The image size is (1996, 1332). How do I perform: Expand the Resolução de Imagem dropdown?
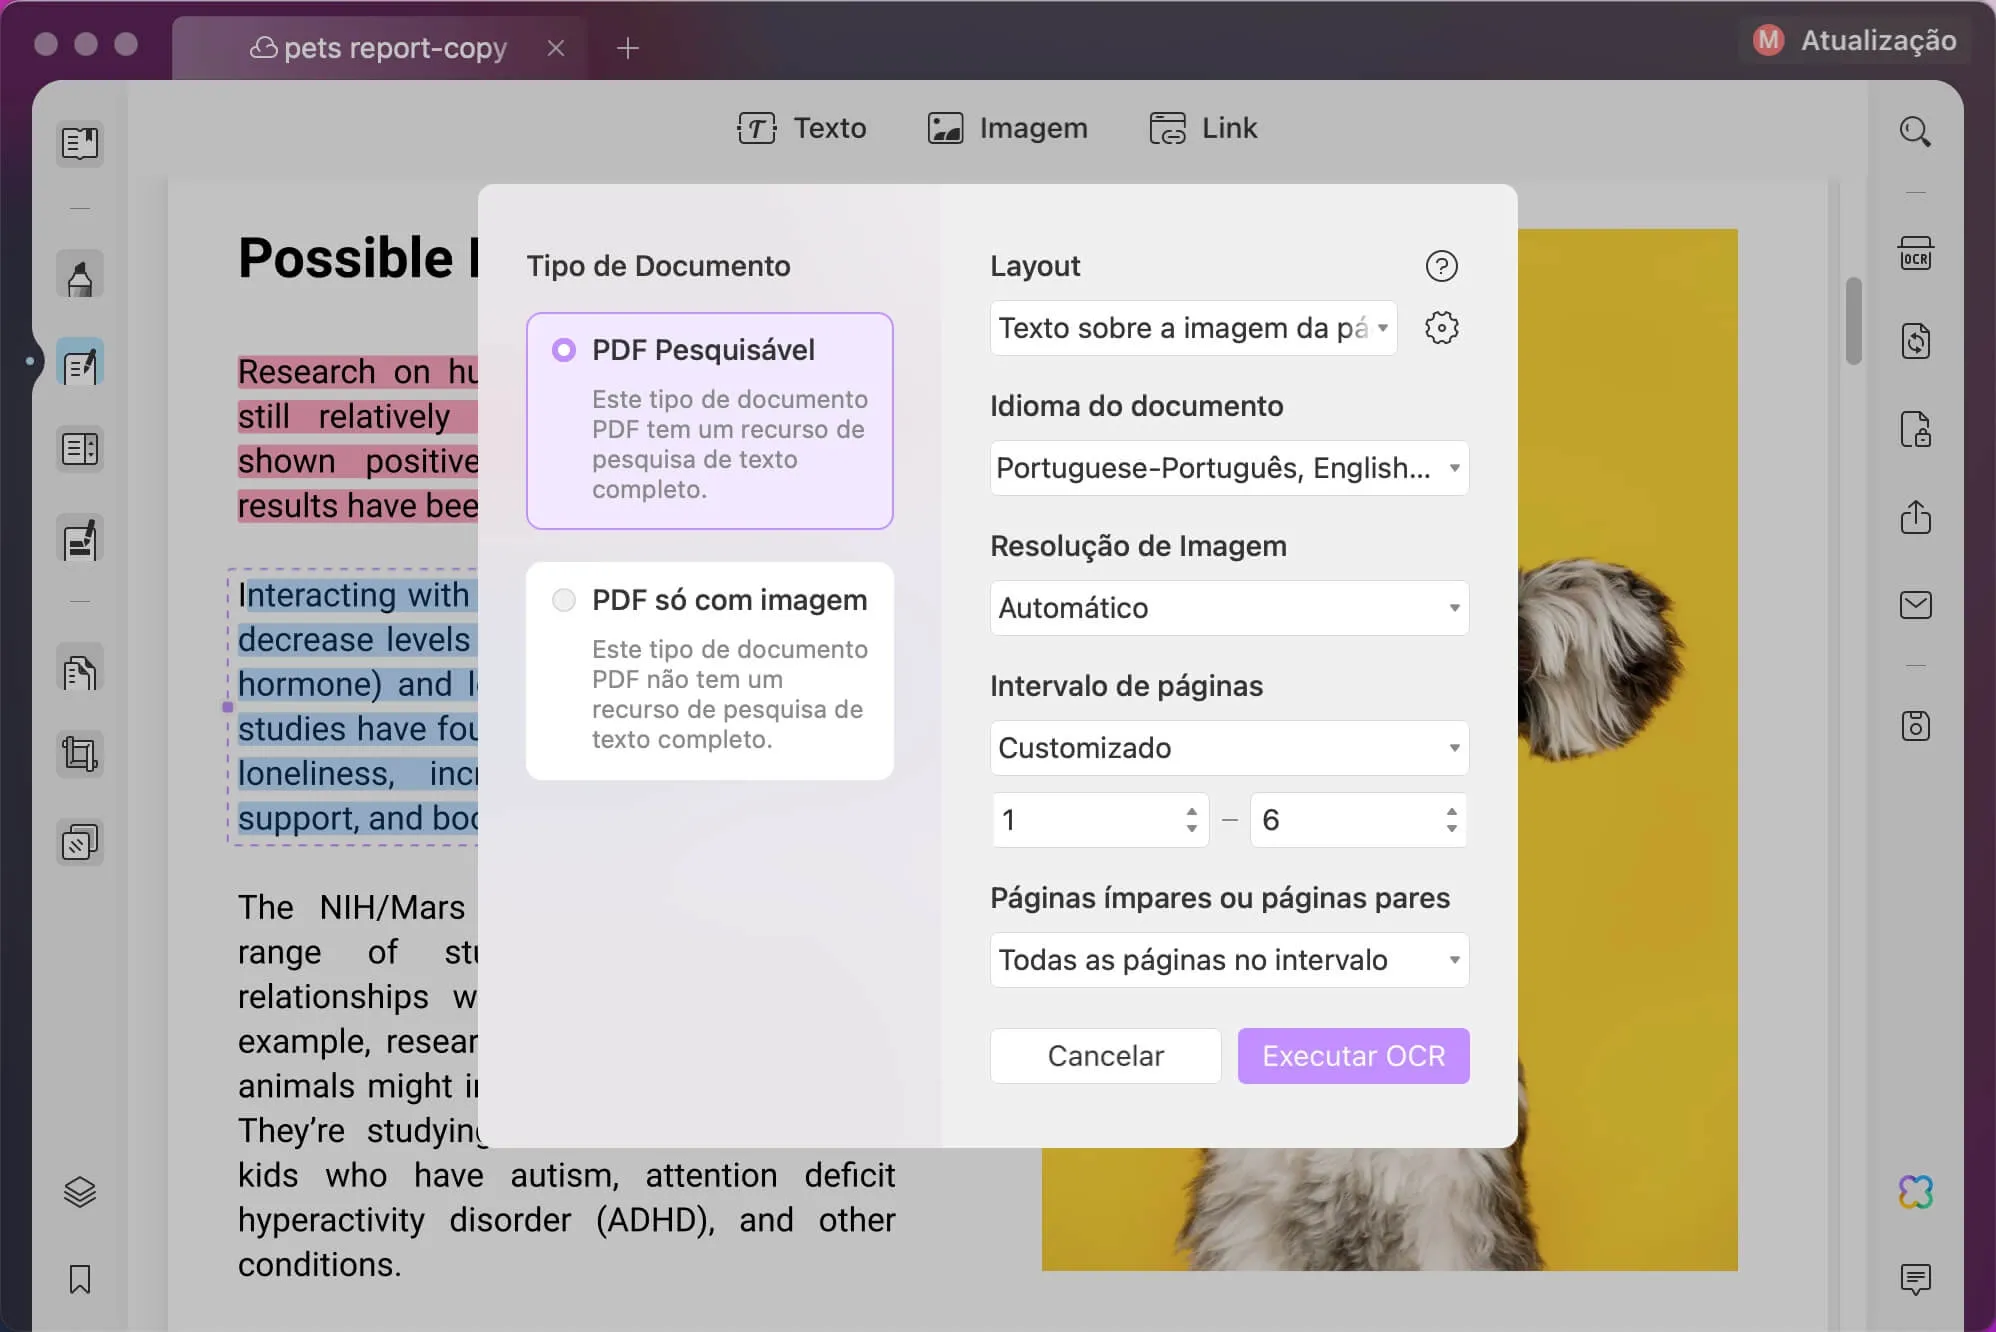click(x=1228, y=607)
